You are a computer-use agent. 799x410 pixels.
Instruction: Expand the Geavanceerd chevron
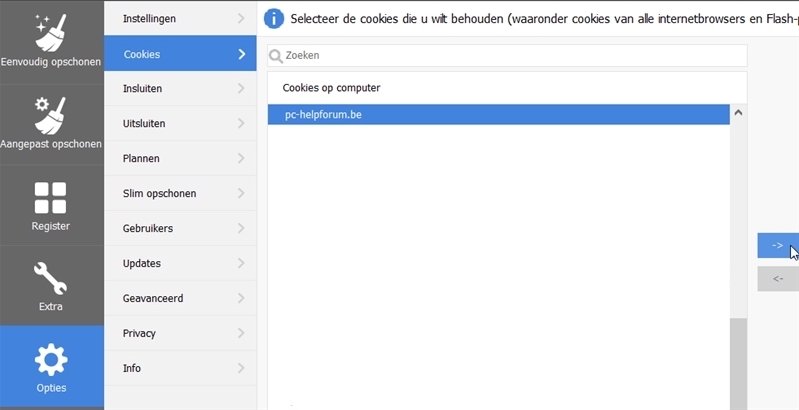pos(241,298)
